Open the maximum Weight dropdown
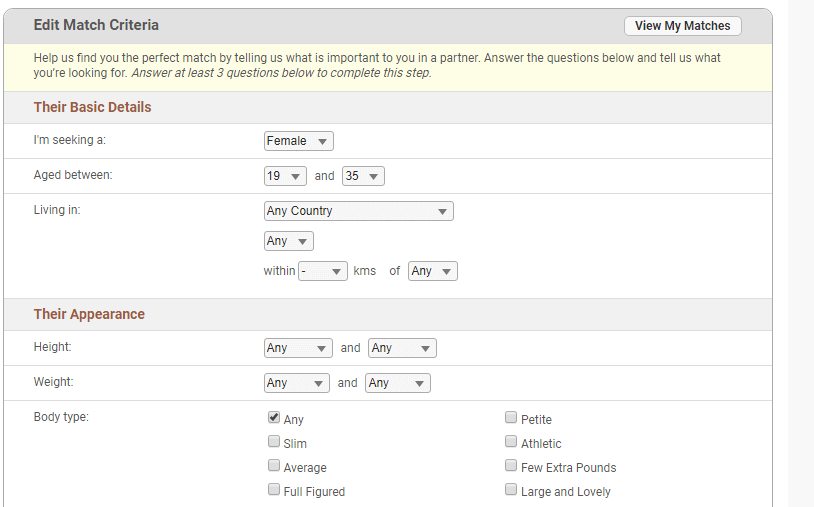Image resolution: width=814 pixels, height=507 pixels. click(399, 383)
